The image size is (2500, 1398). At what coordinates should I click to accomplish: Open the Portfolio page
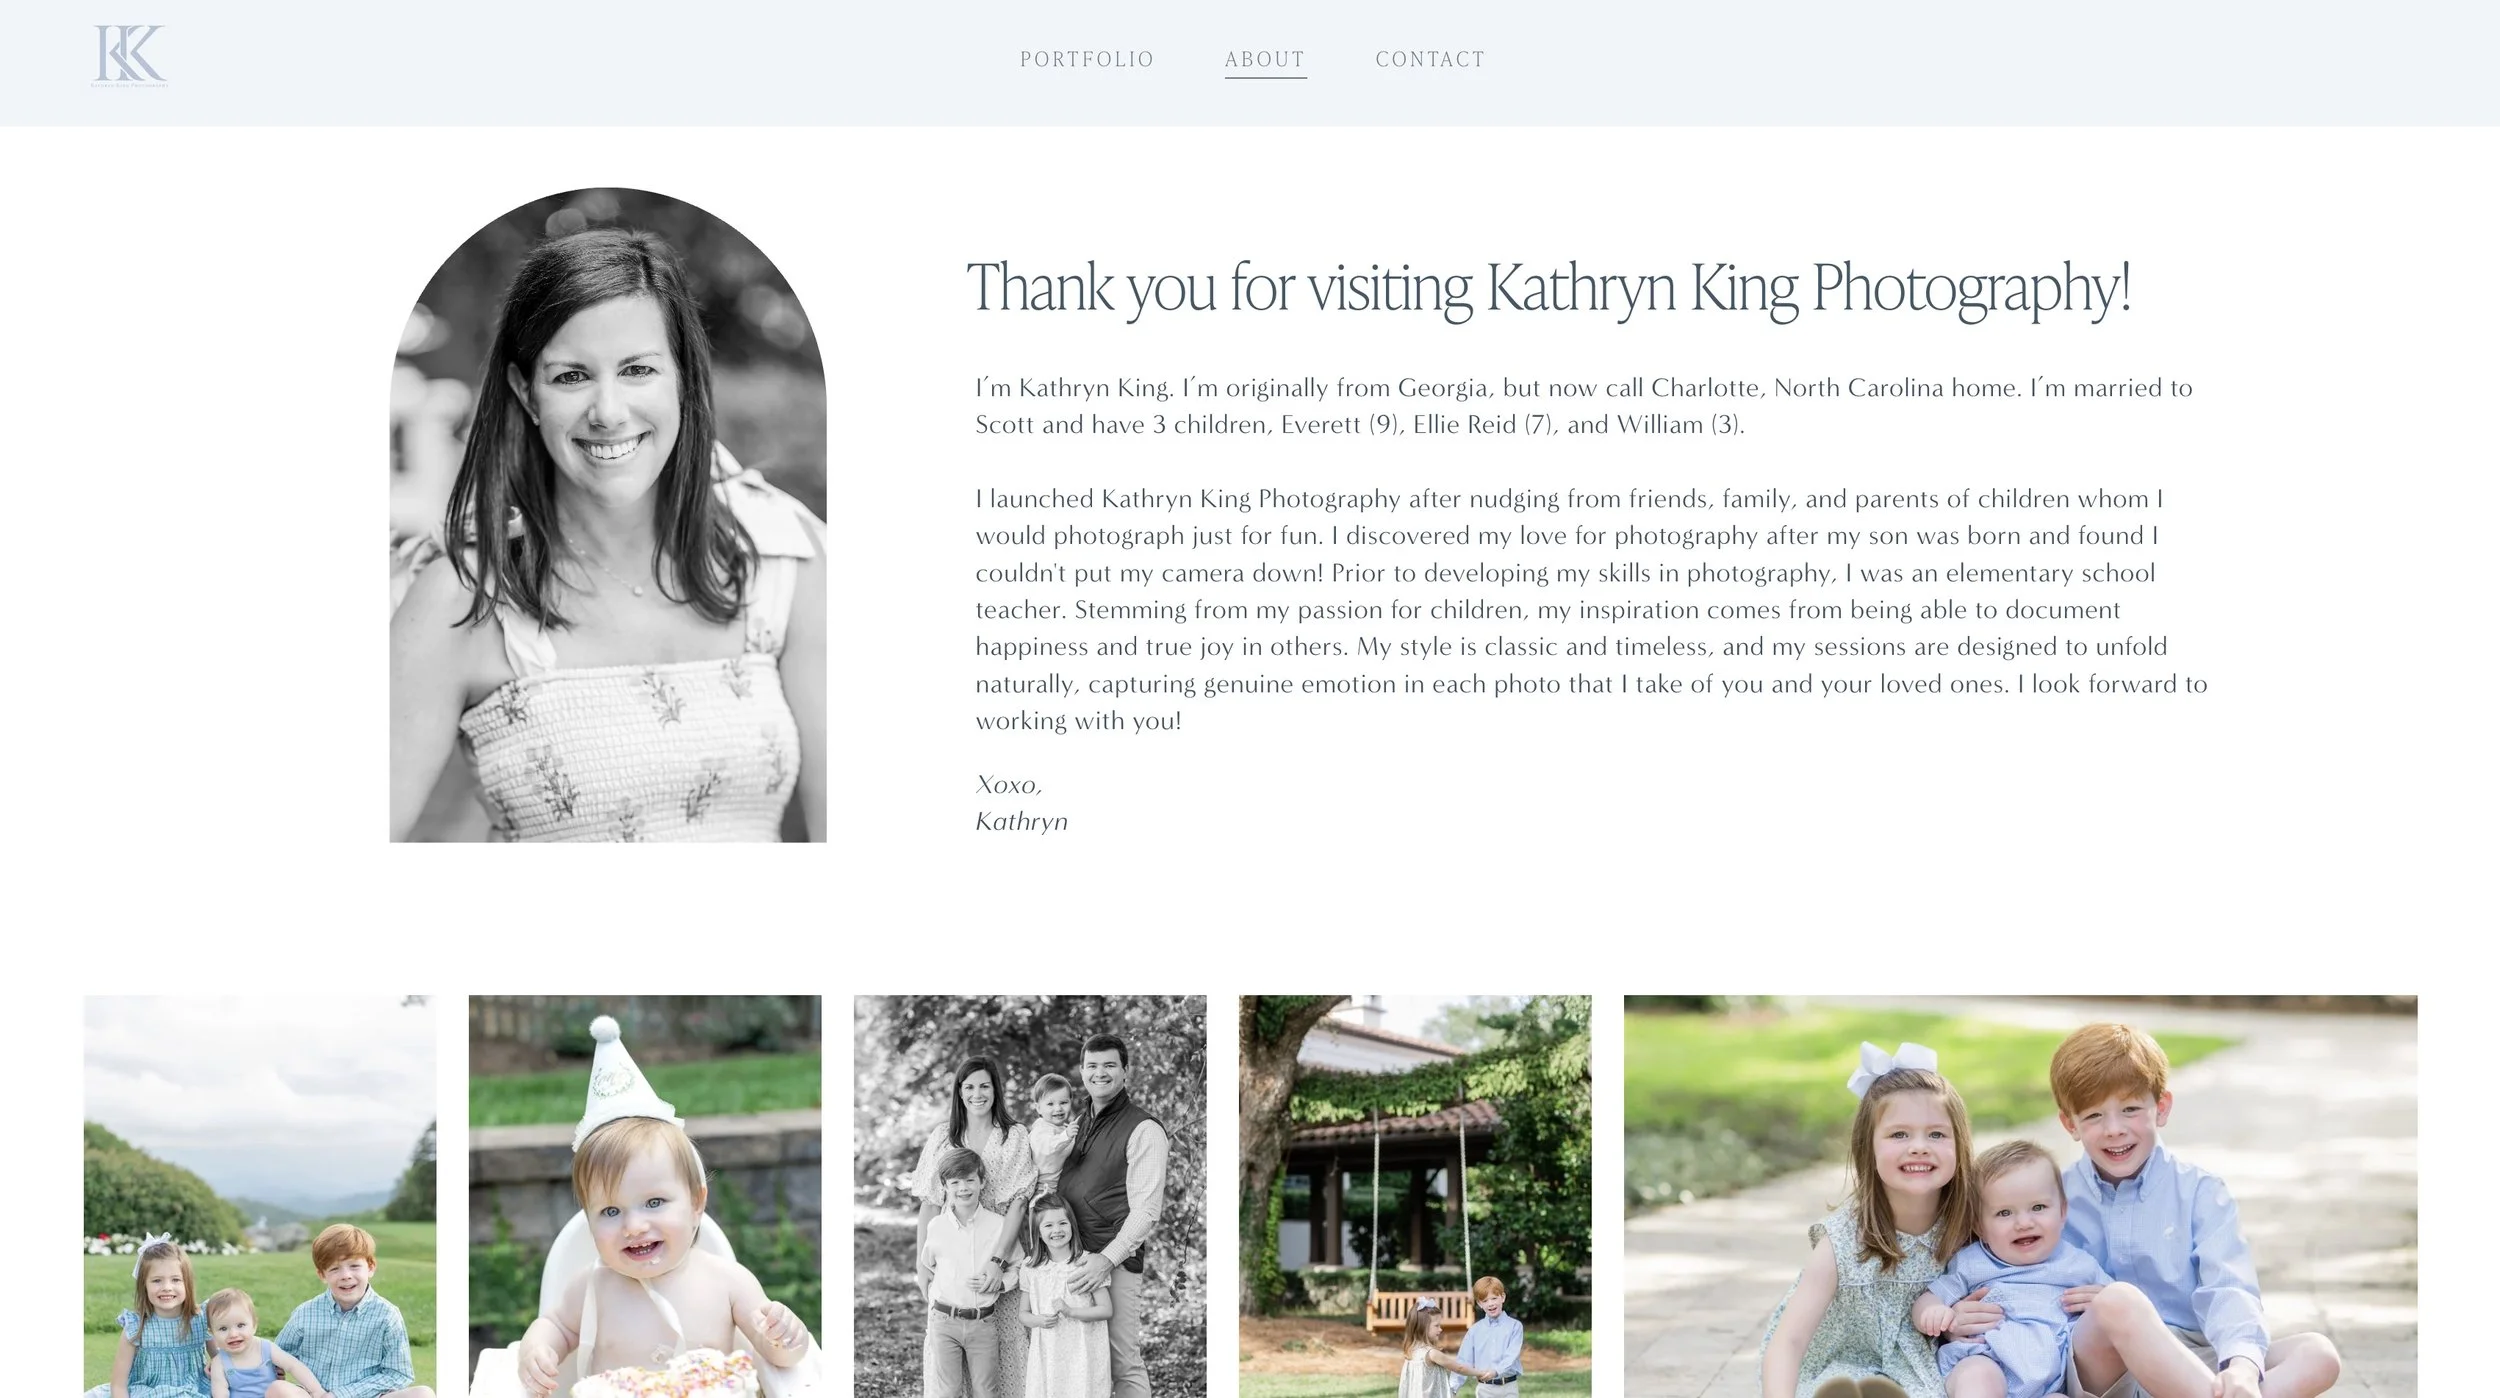(1087, 60)
